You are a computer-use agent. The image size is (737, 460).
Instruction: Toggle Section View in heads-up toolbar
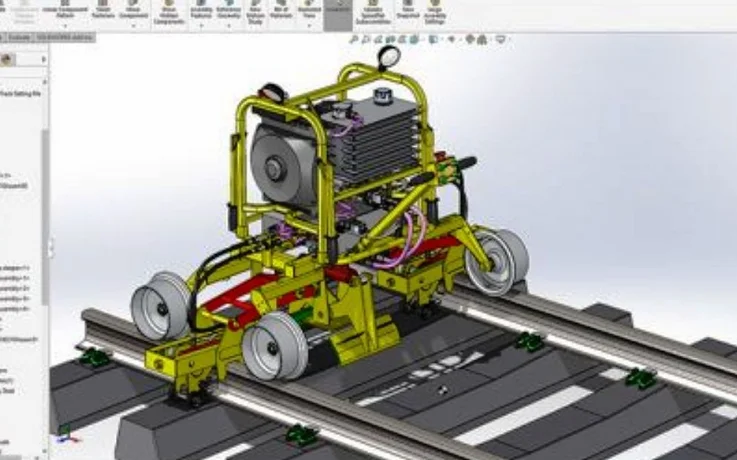click(x=390, y=40)
